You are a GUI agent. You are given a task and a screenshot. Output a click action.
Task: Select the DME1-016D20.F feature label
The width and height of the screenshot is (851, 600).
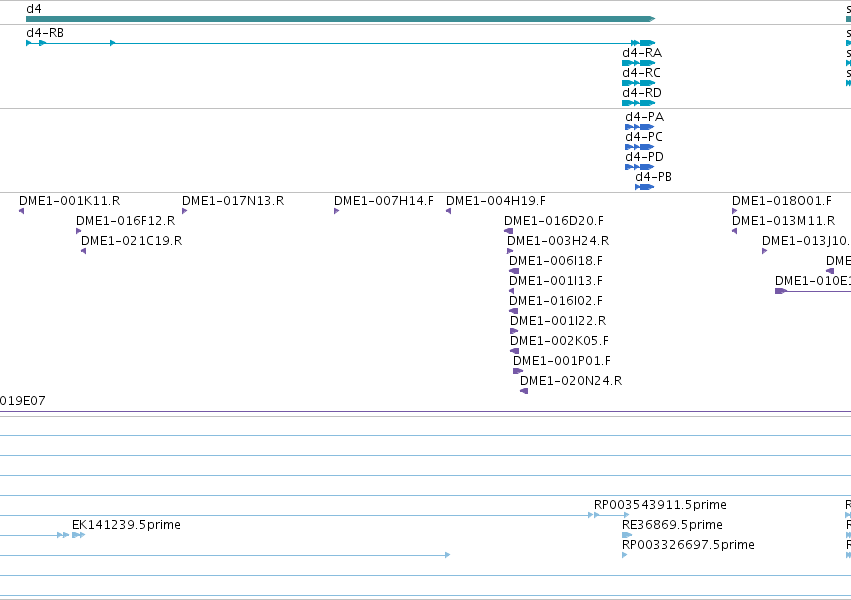coord(554,221)
